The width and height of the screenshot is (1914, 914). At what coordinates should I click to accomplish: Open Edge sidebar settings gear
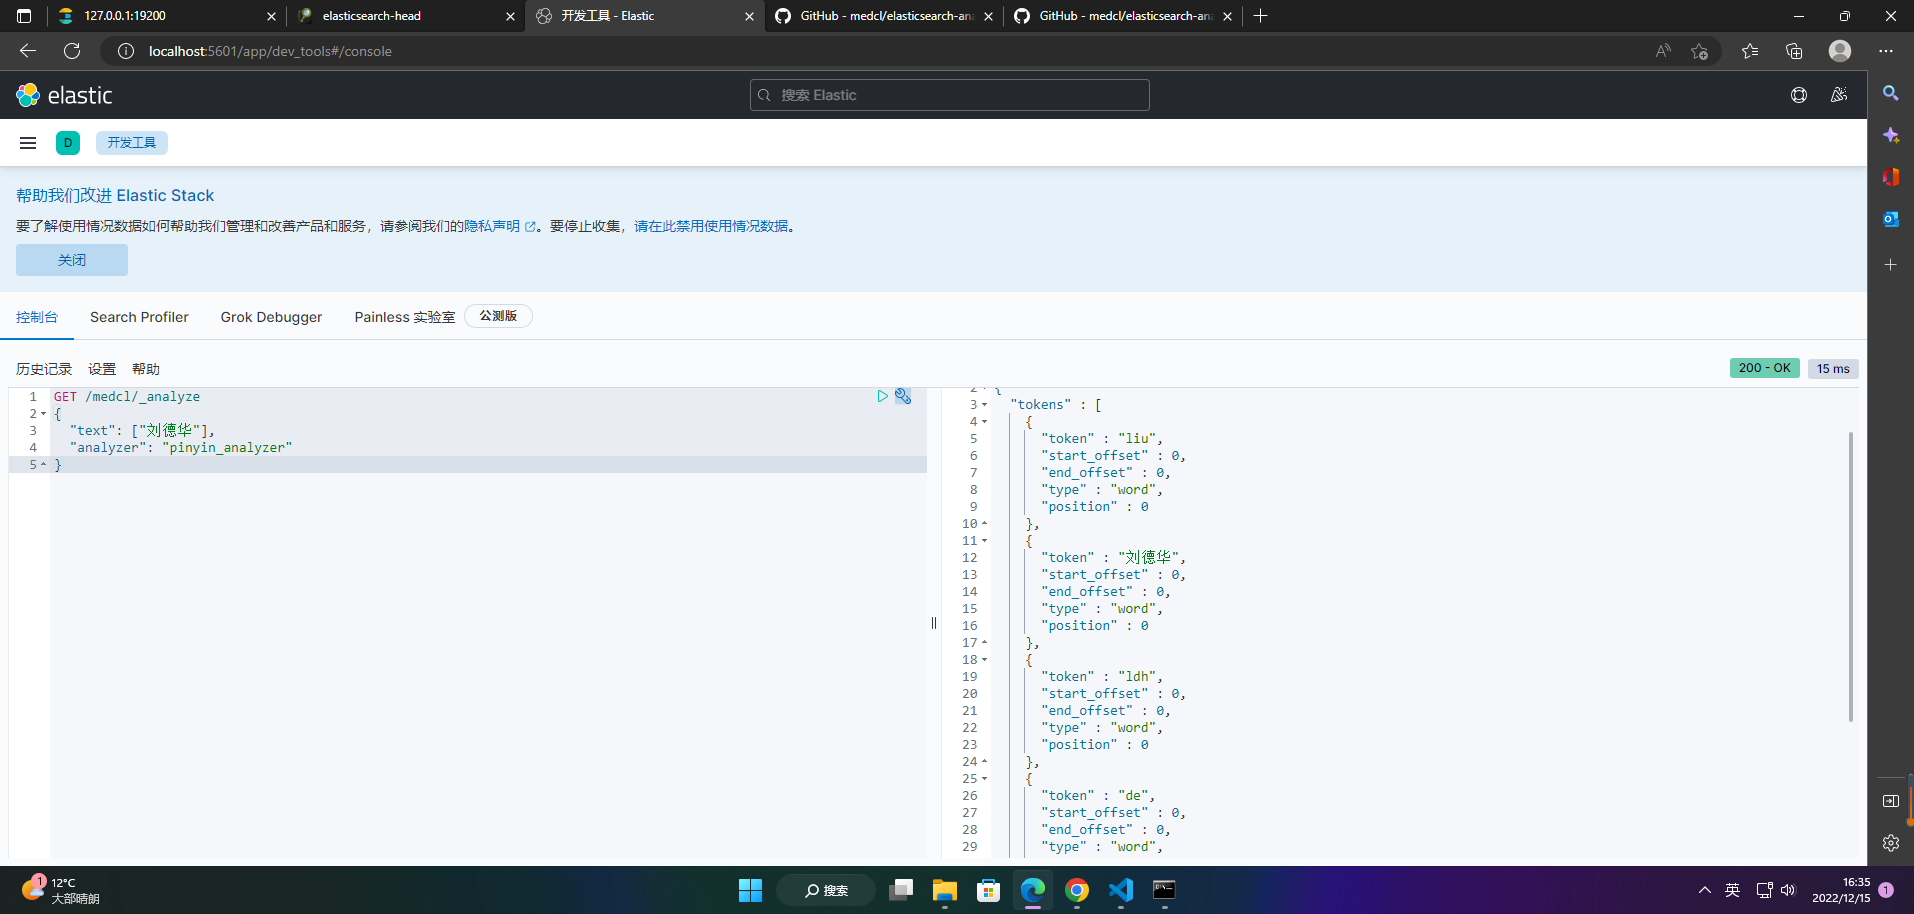coord(1890,843)
